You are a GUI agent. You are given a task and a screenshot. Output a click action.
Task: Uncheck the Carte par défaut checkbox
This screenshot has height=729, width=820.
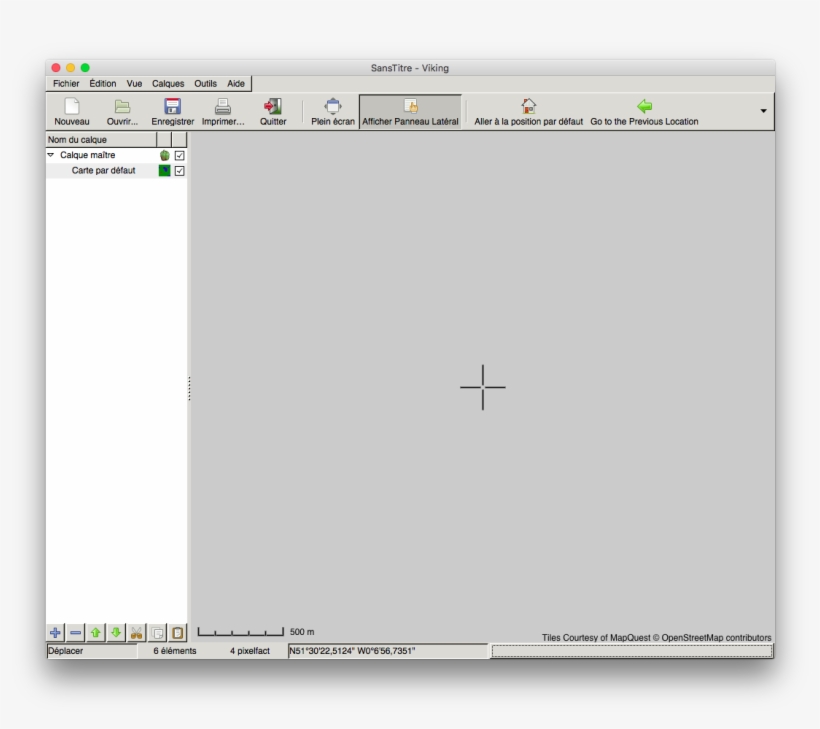coord(180,171)
